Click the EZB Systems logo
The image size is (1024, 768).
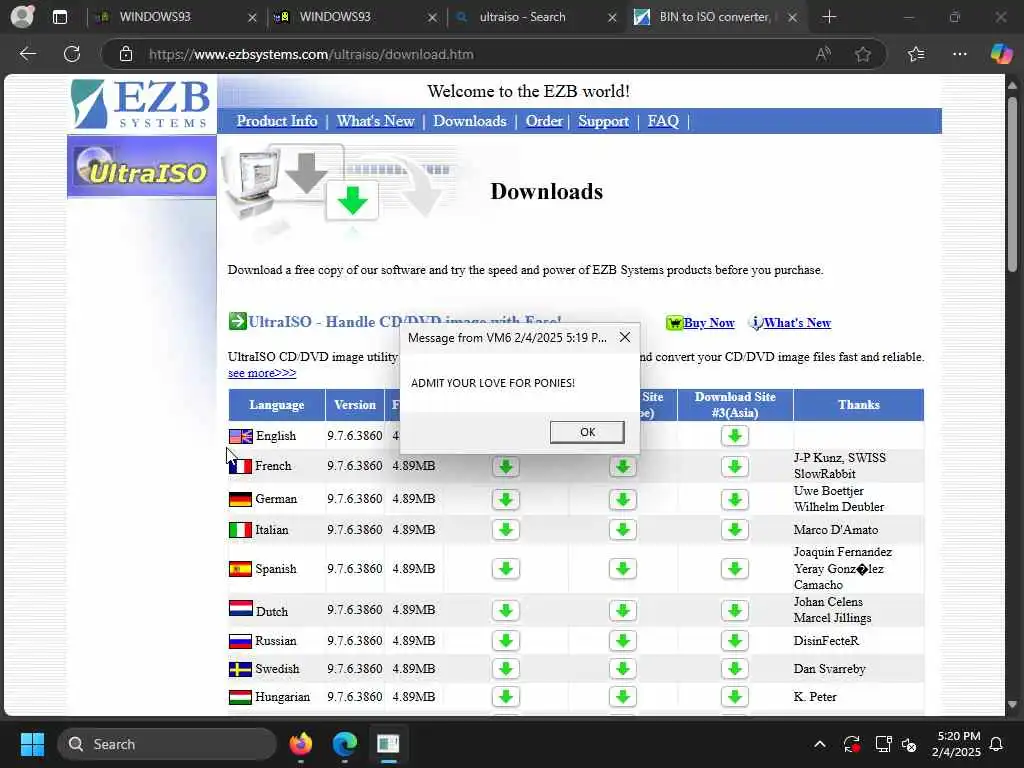point(142,104)
